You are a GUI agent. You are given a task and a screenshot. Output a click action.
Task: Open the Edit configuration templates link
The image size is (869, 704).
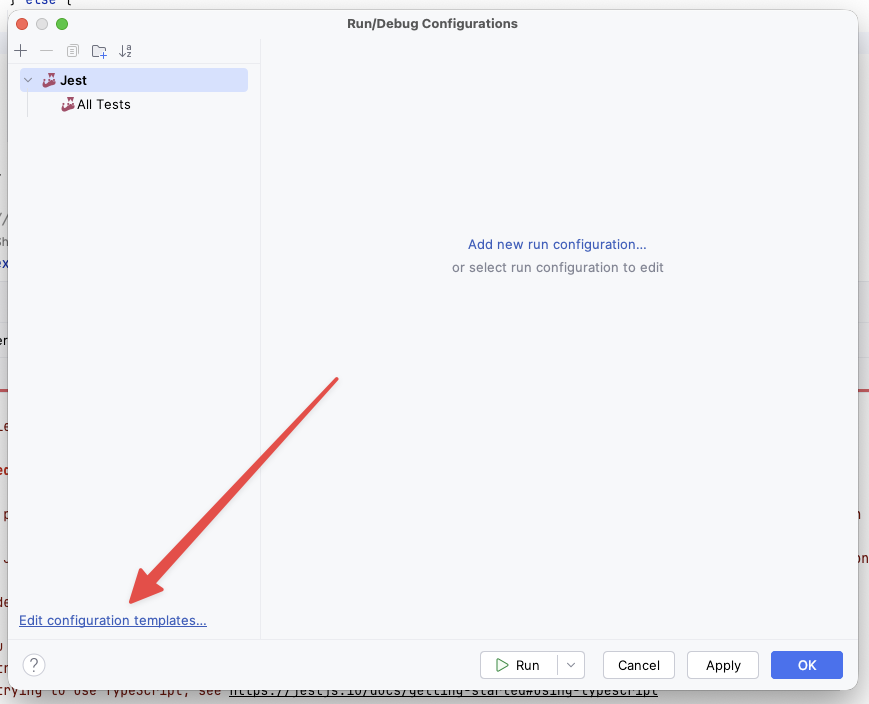[113, 621]
